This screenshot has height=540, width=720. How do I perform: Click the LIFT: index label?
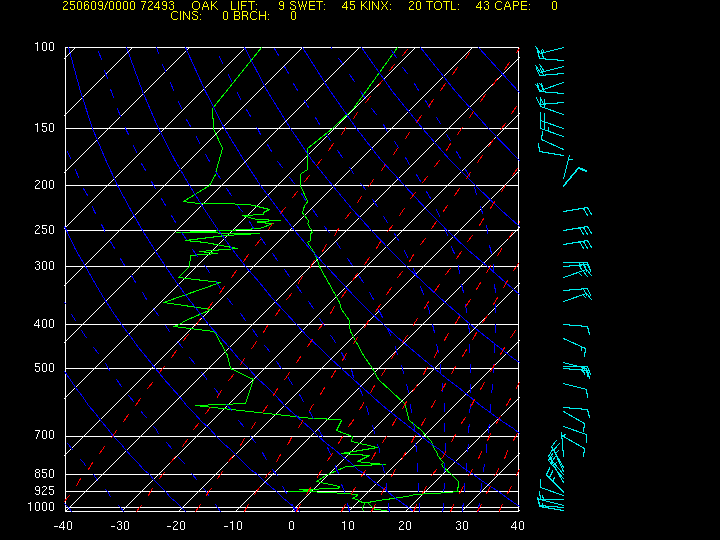pyautogui.click(x=244, y=6)
